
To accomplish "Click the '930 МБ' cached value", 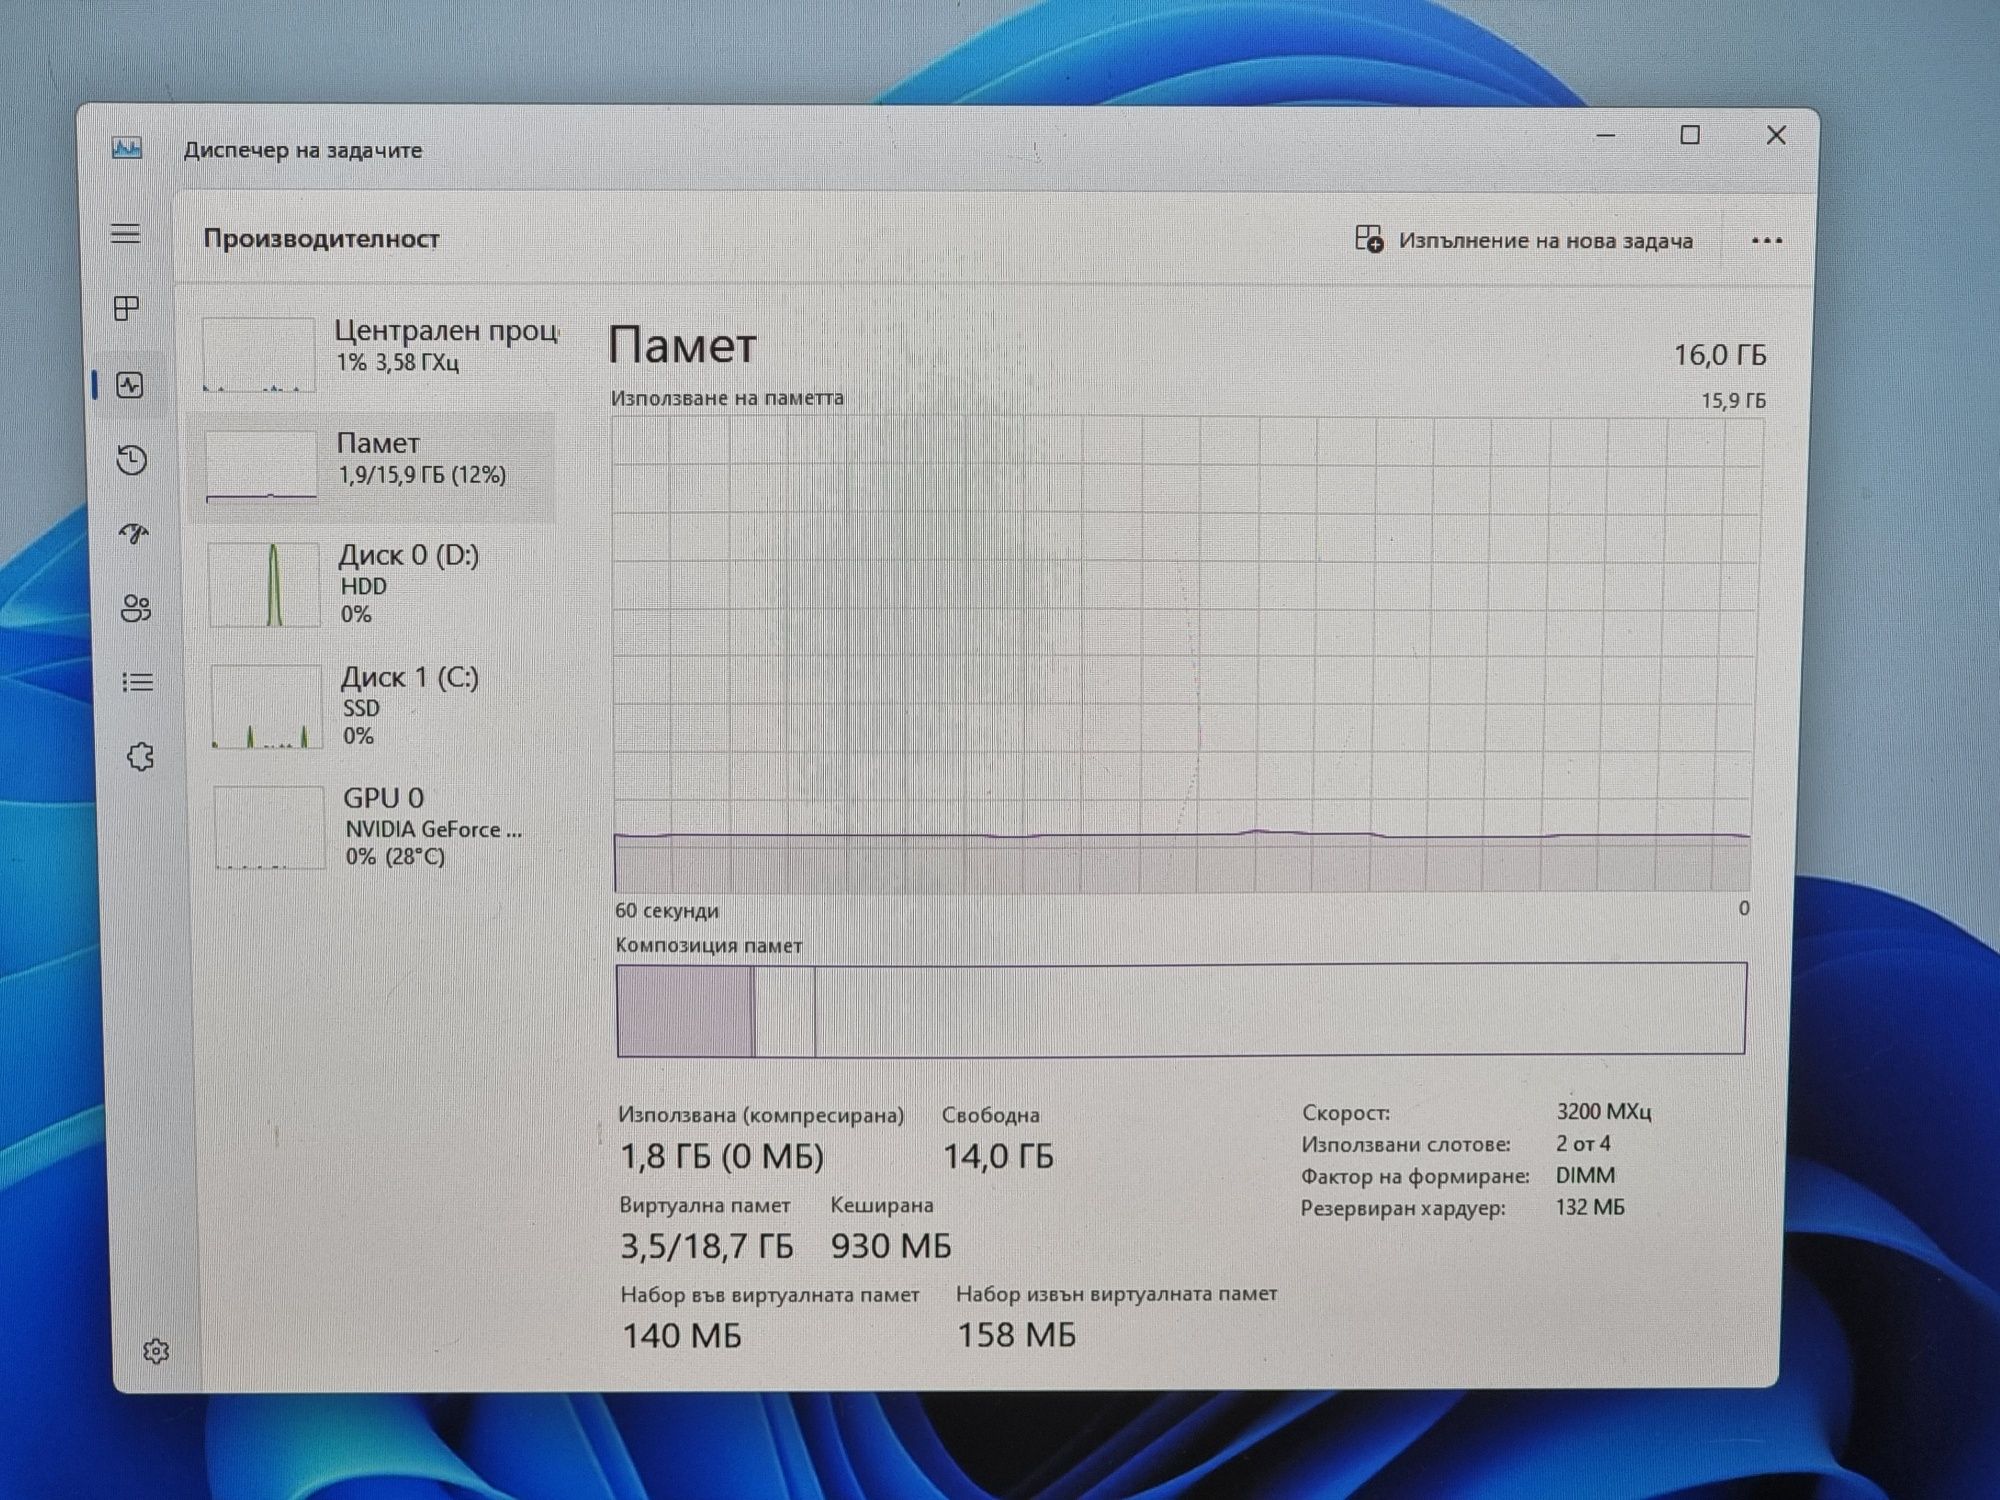I will (x=891, y=1246).
